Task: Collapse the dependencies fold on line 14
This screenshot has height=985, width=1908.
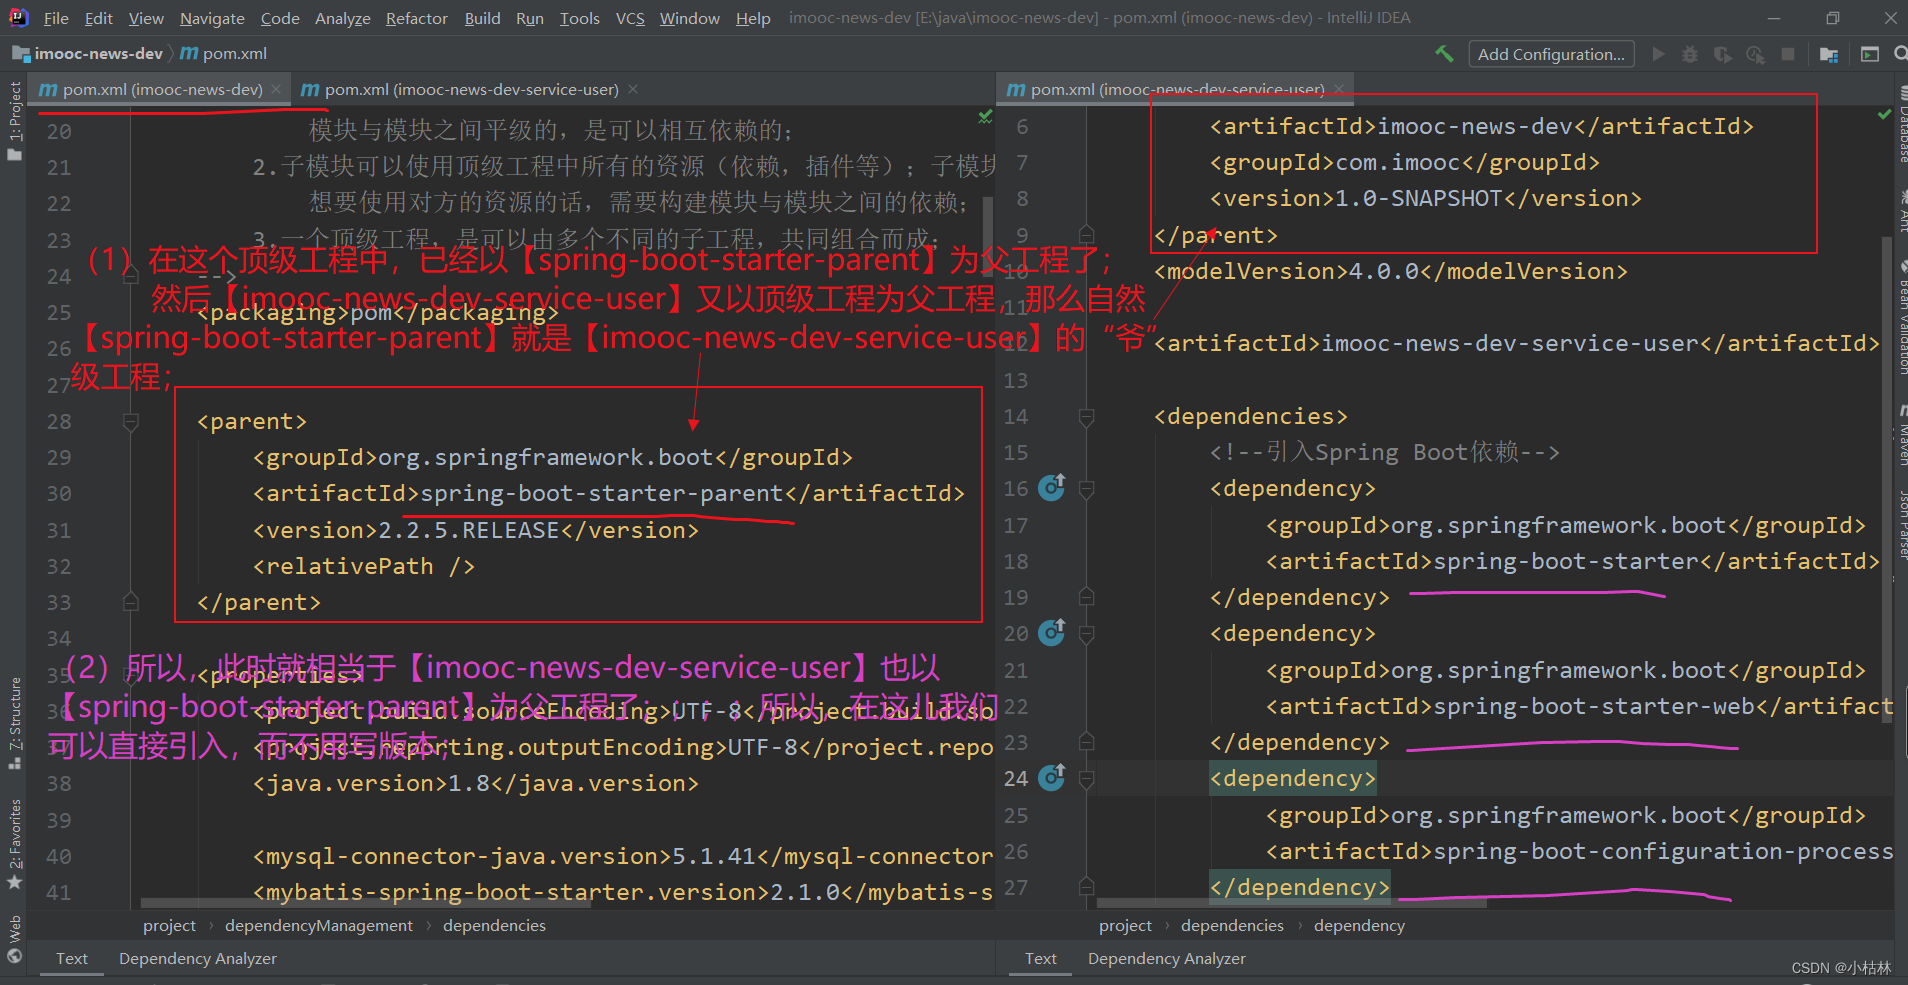Action: (1087, 417)
